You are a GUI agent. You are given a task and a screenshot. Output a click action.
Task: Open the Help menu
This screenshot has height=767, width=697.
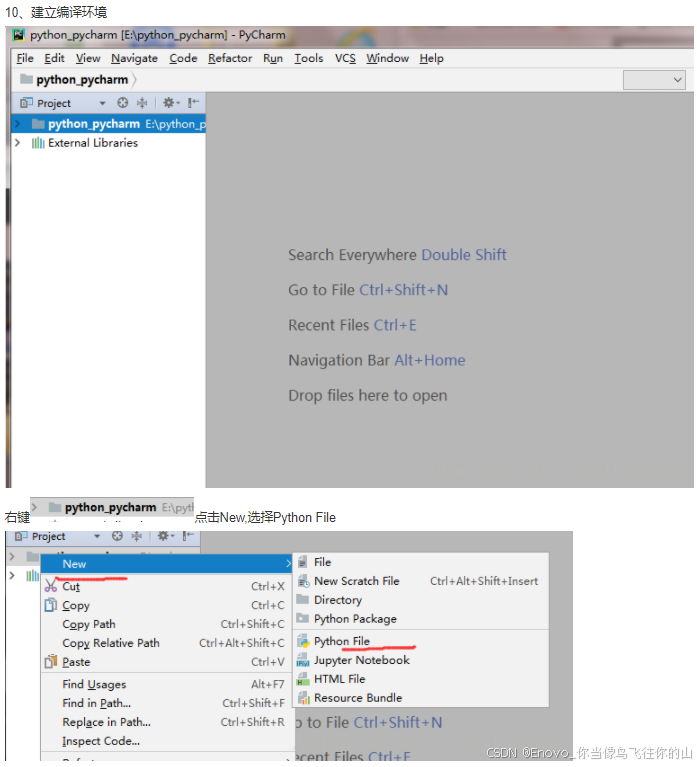point(431,58)
